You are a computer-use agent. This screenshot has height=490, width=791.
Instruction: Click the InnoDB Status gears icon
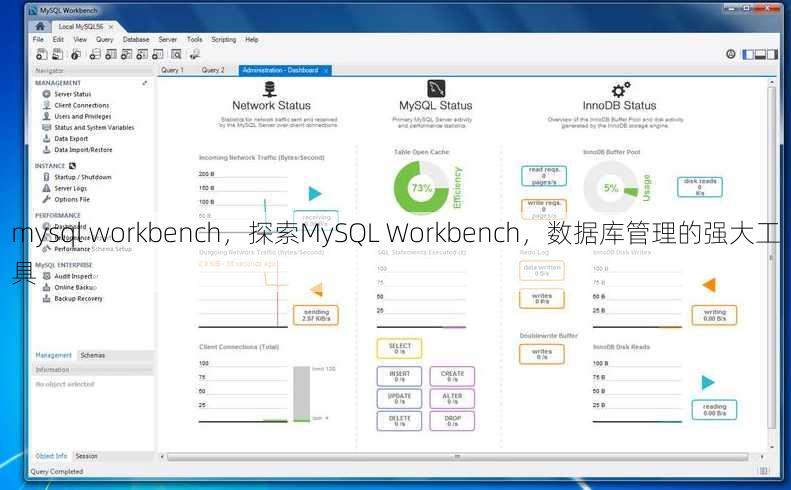[620, 89]
